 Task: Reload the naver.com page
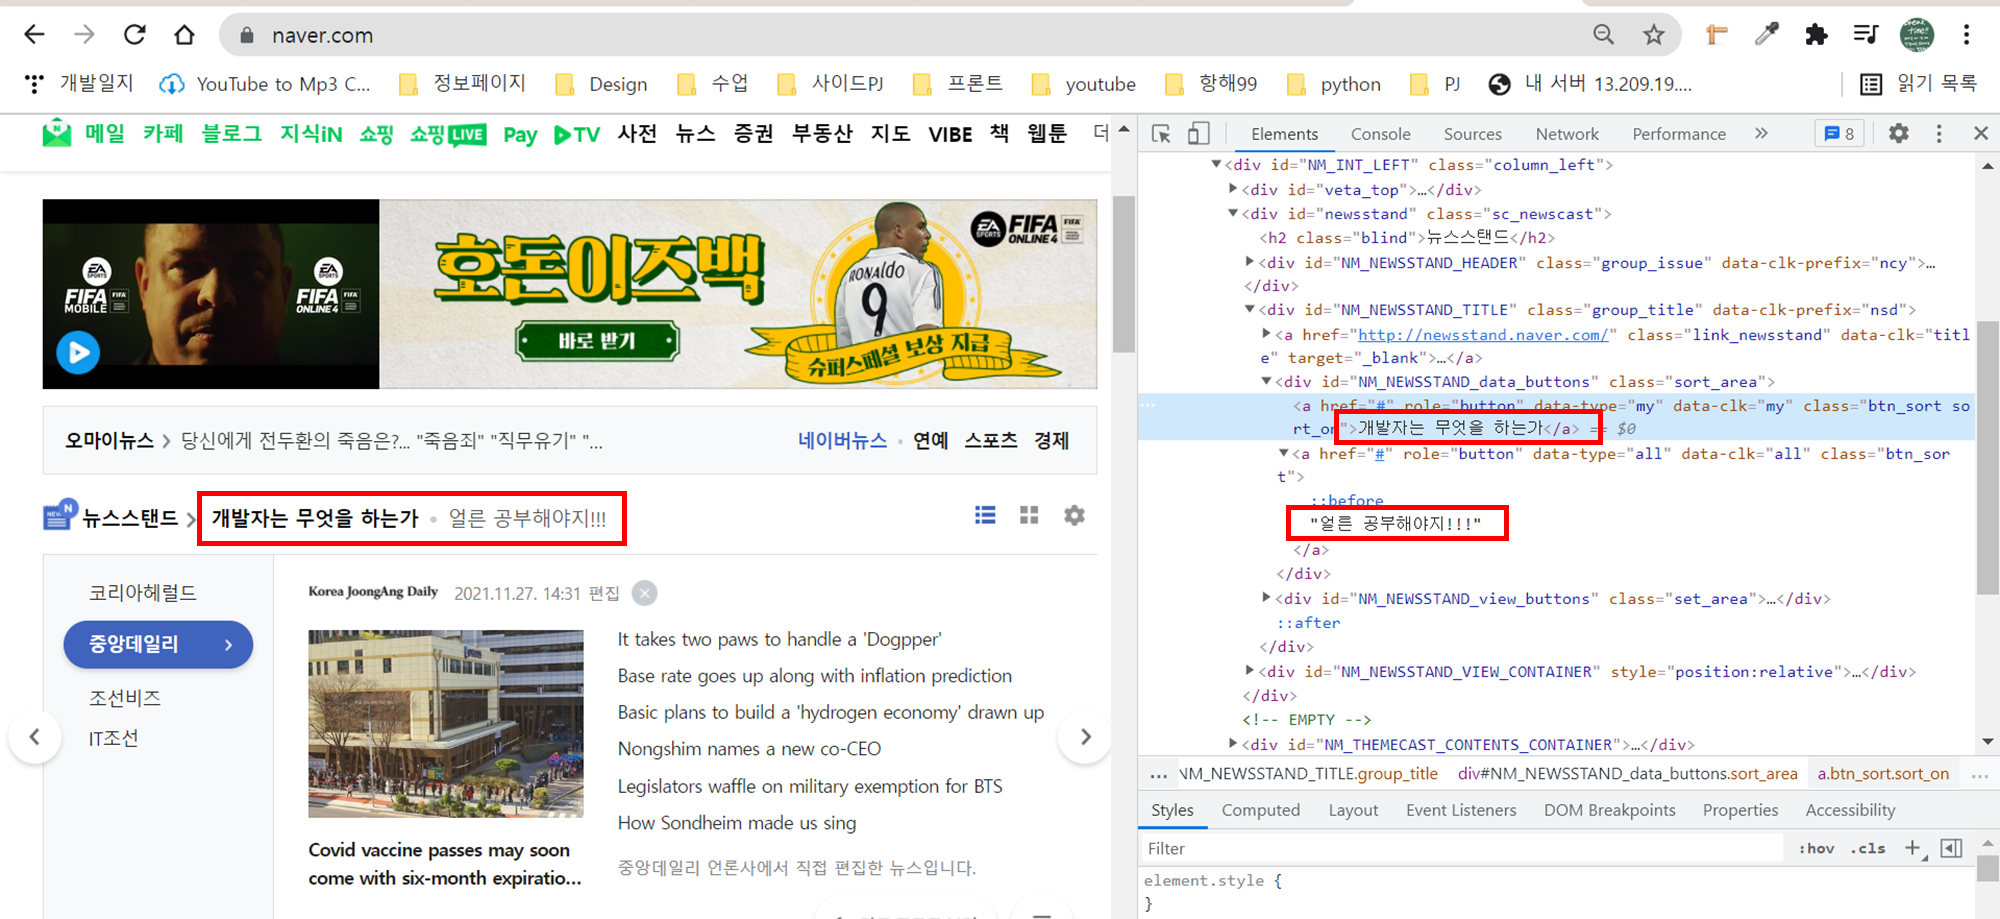(x=134, y=35)
